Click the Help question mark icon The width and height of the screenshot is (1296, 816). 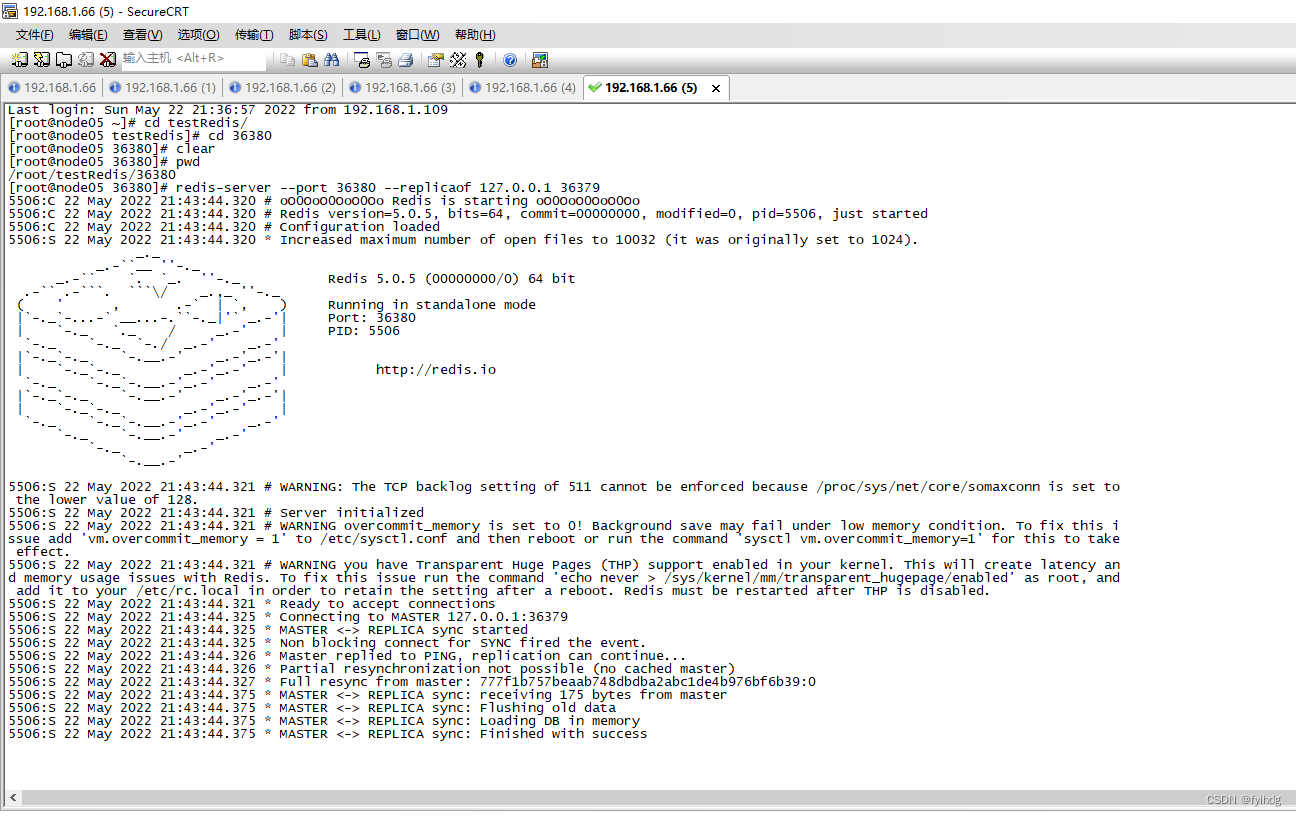pos(510,60)
